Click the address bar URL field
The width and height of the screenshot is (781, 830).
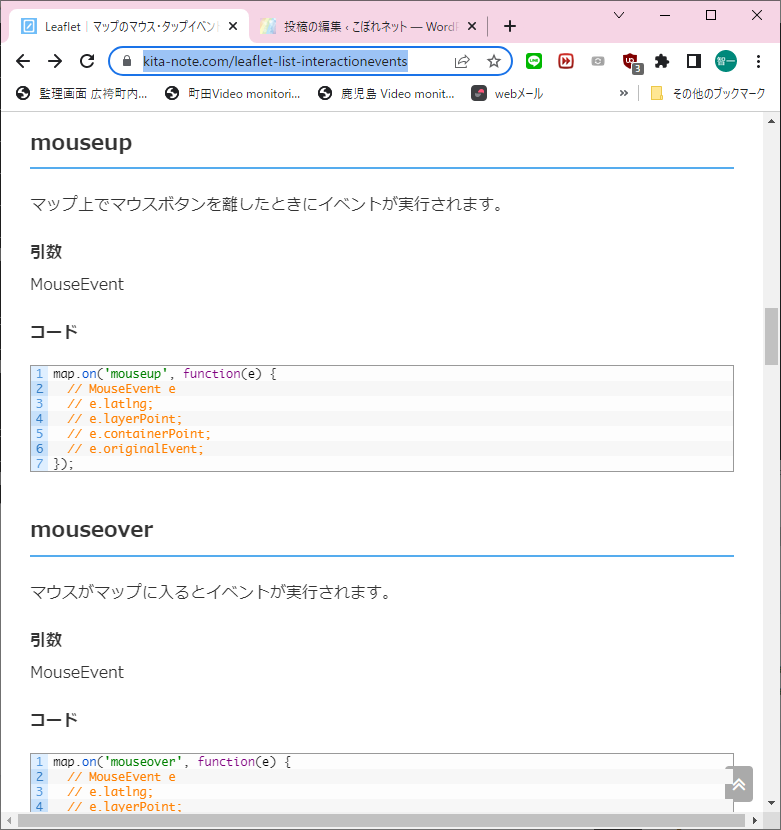click(290, 61)
